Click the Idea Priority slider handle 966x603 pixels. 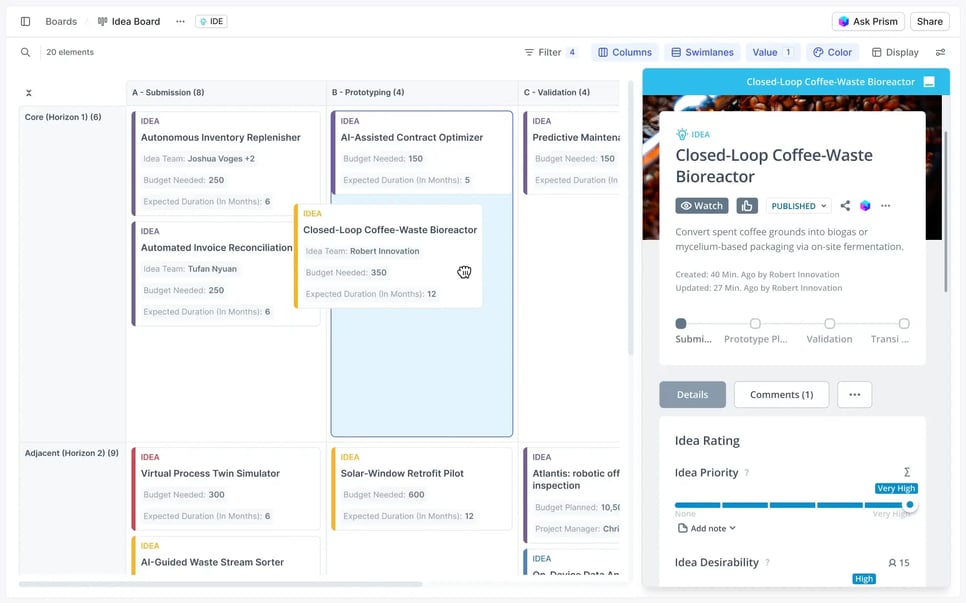pyautogui.click(x=910, y=505)
